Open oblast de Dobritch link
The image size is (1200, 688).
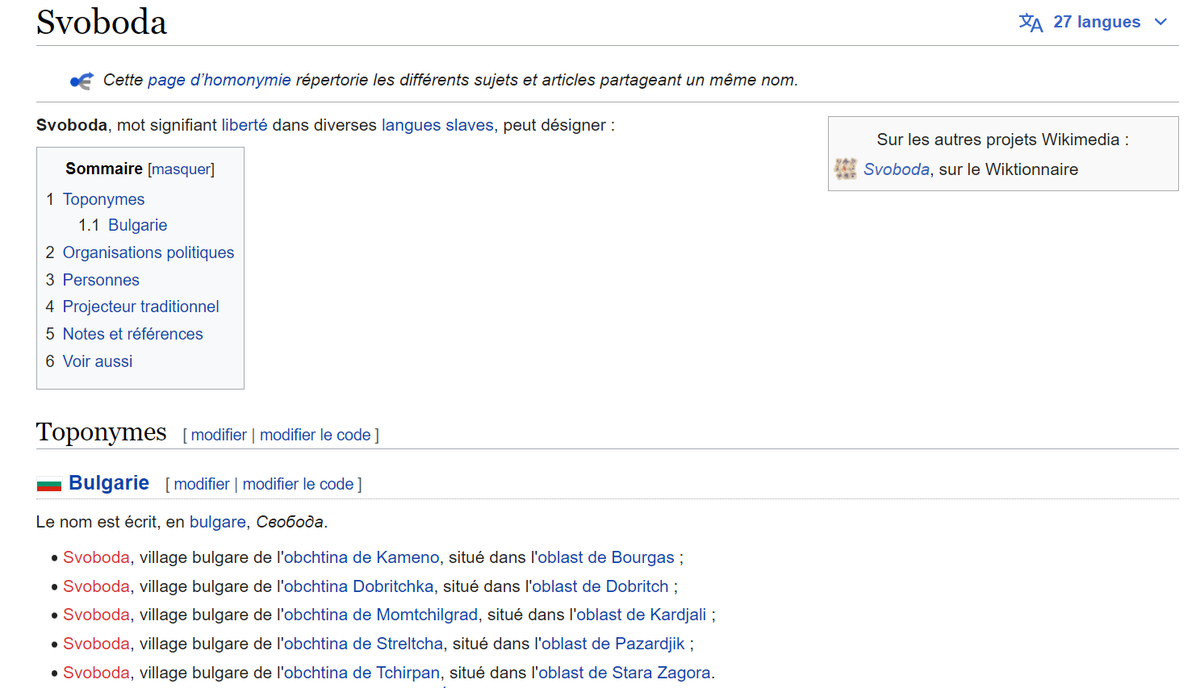tap(601, 586)
